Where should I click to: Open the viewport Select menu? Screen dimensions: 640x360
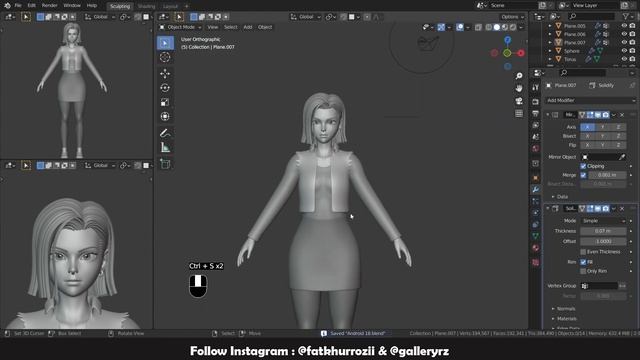click(x=231, y=27)
